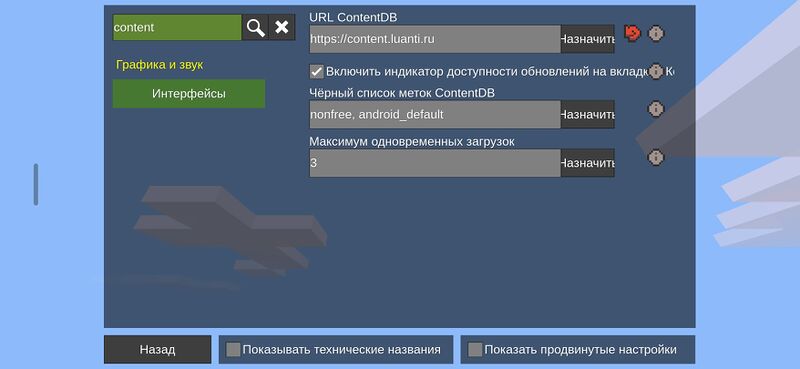The image size is (800, 369).
Task: Toggle 'Показывать технические названия' checkbox
Action: 233,350
